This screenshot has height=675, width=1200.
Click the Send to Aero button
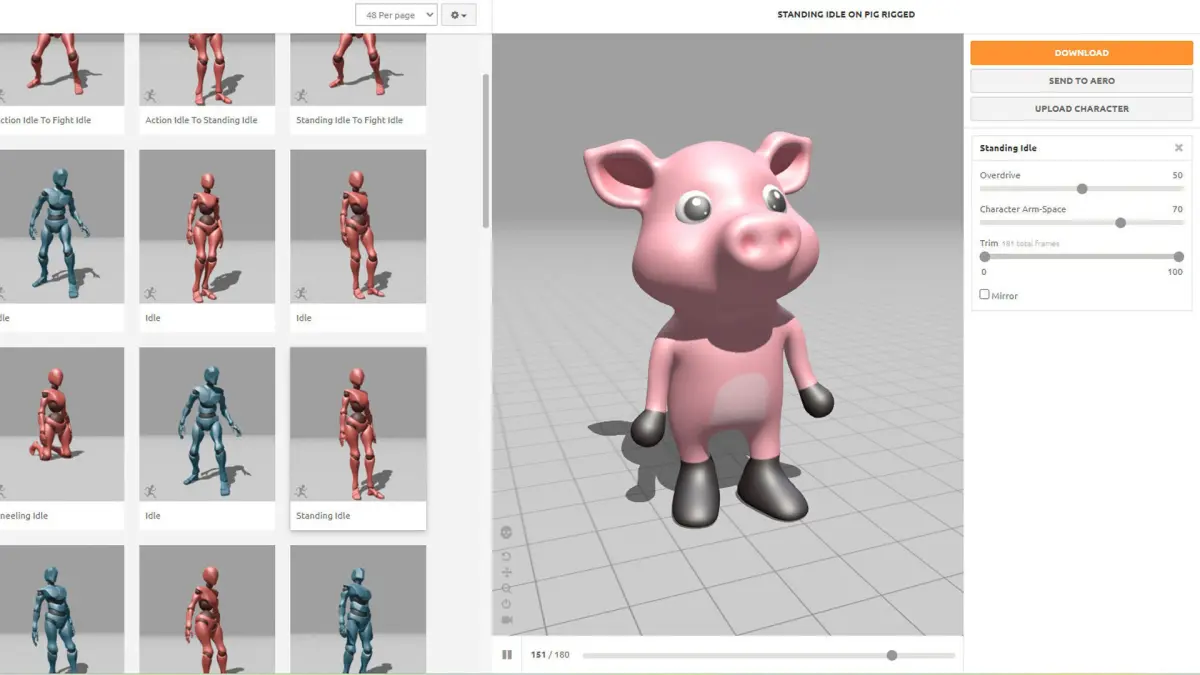1081,81
